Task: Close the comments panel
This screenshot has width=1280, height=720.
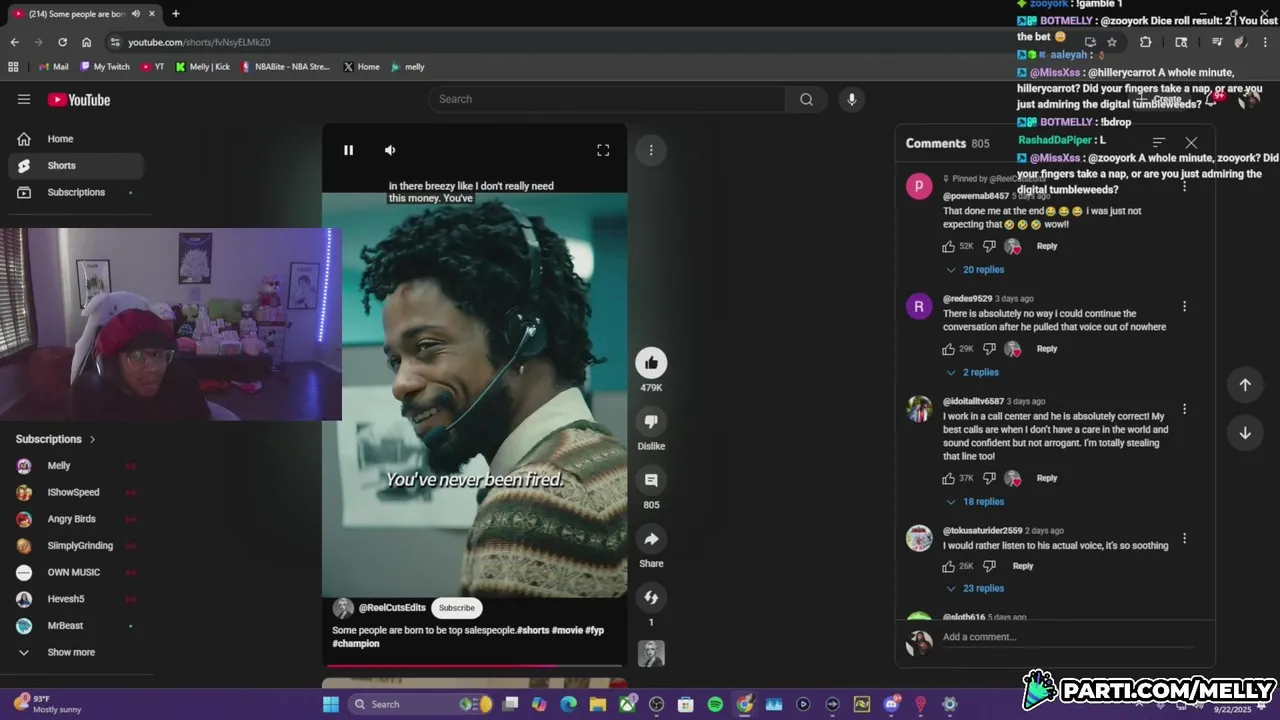Action: point(1191,143)
